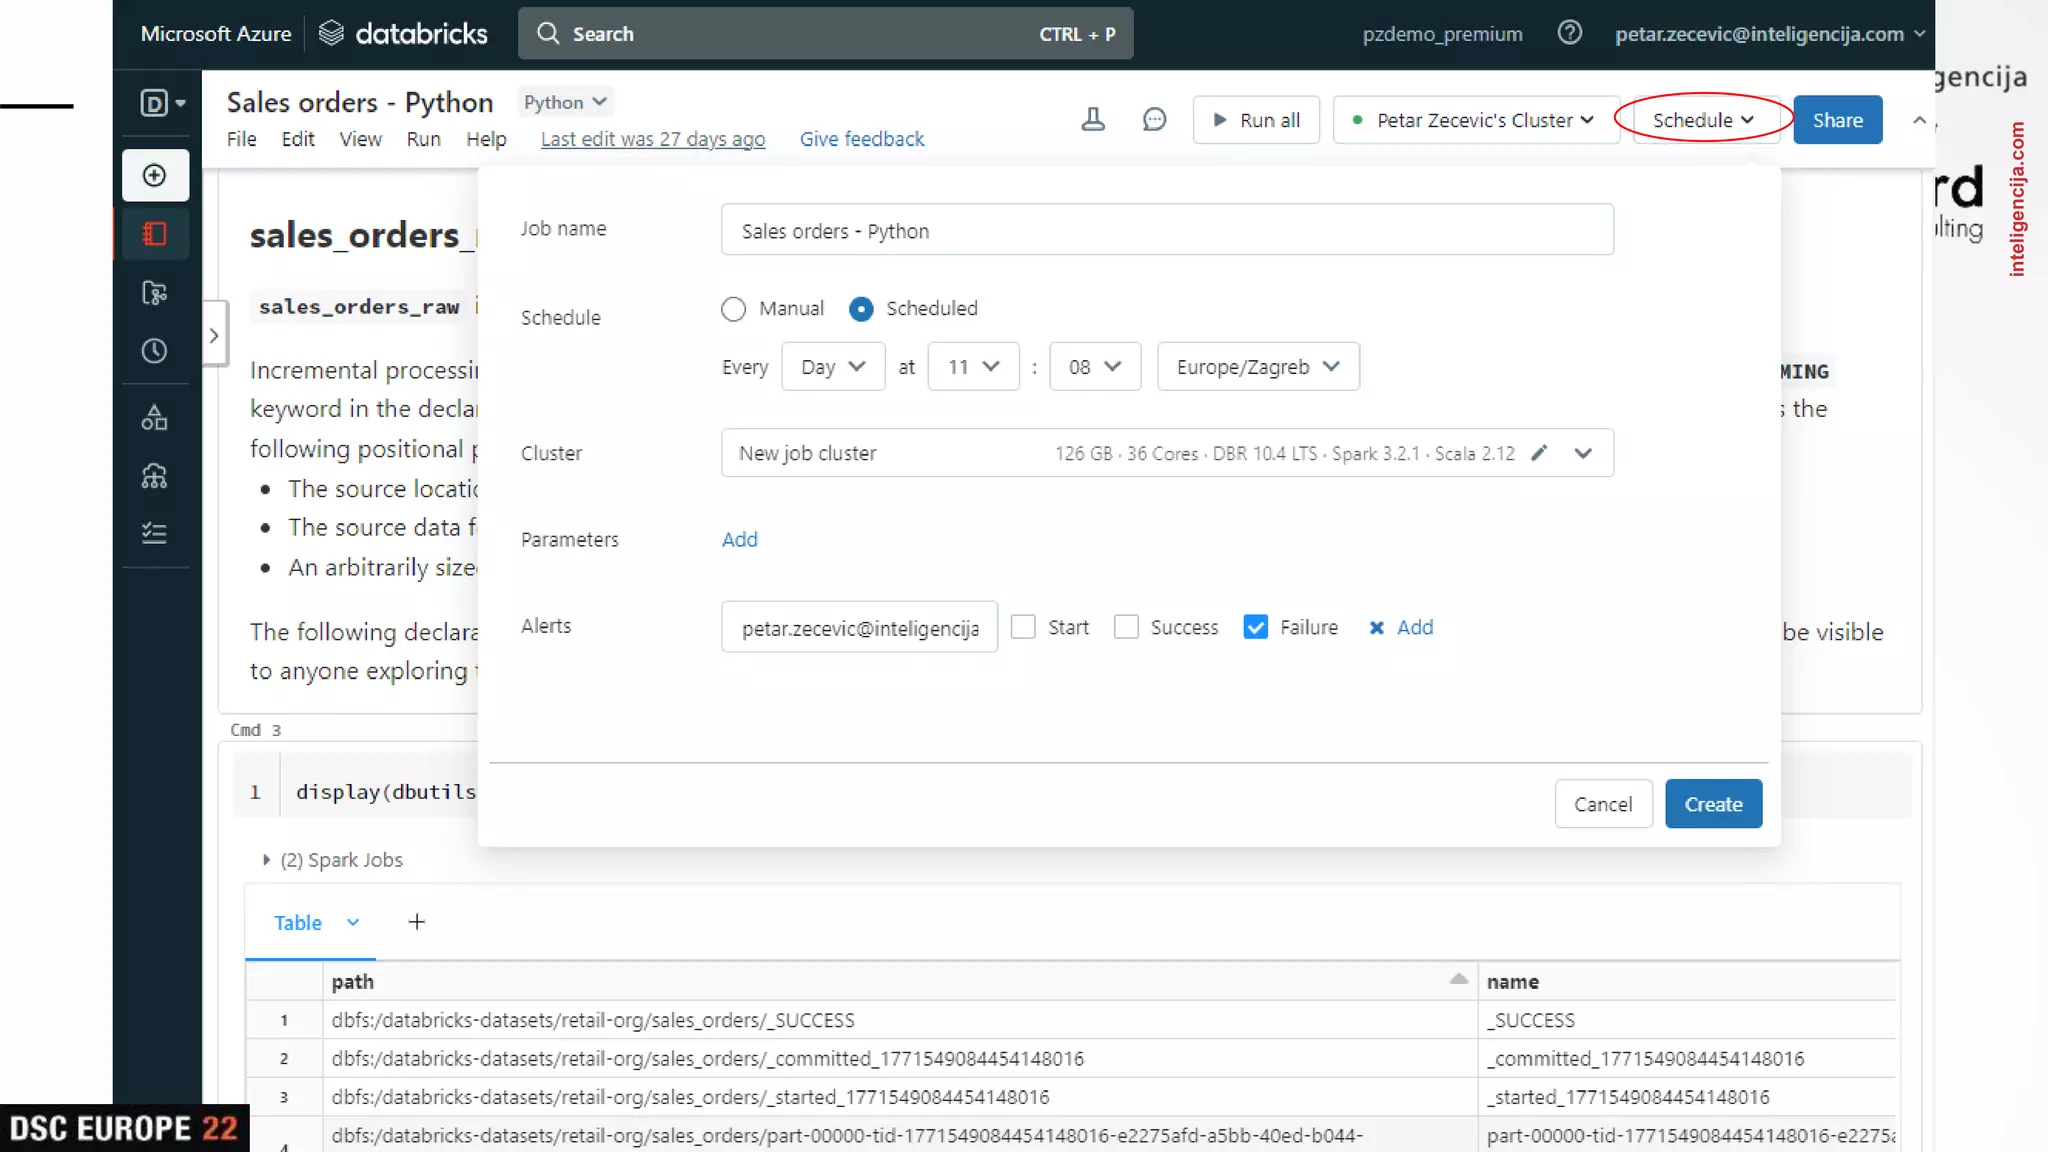
Task: Expand the (2) Spark Jobs section
Action: (266, 860)
